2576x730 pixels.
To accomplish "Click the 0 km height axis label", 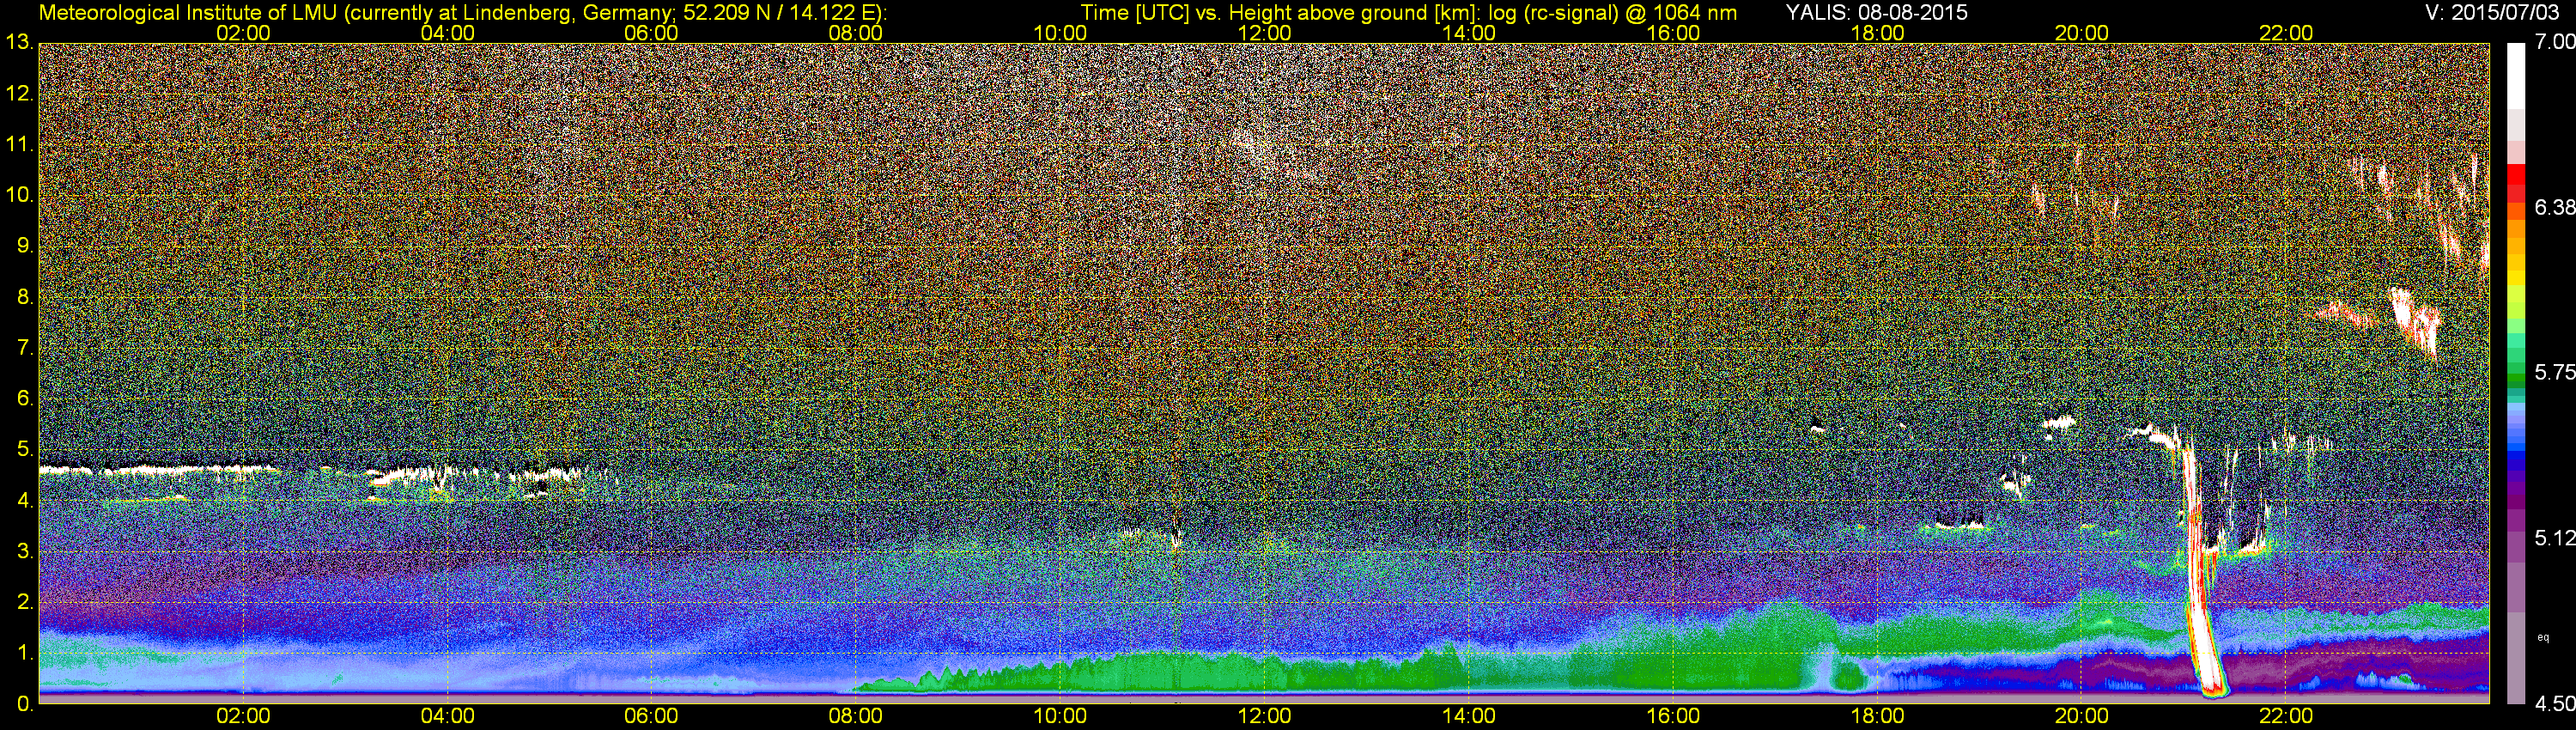I will pos(24,704).
